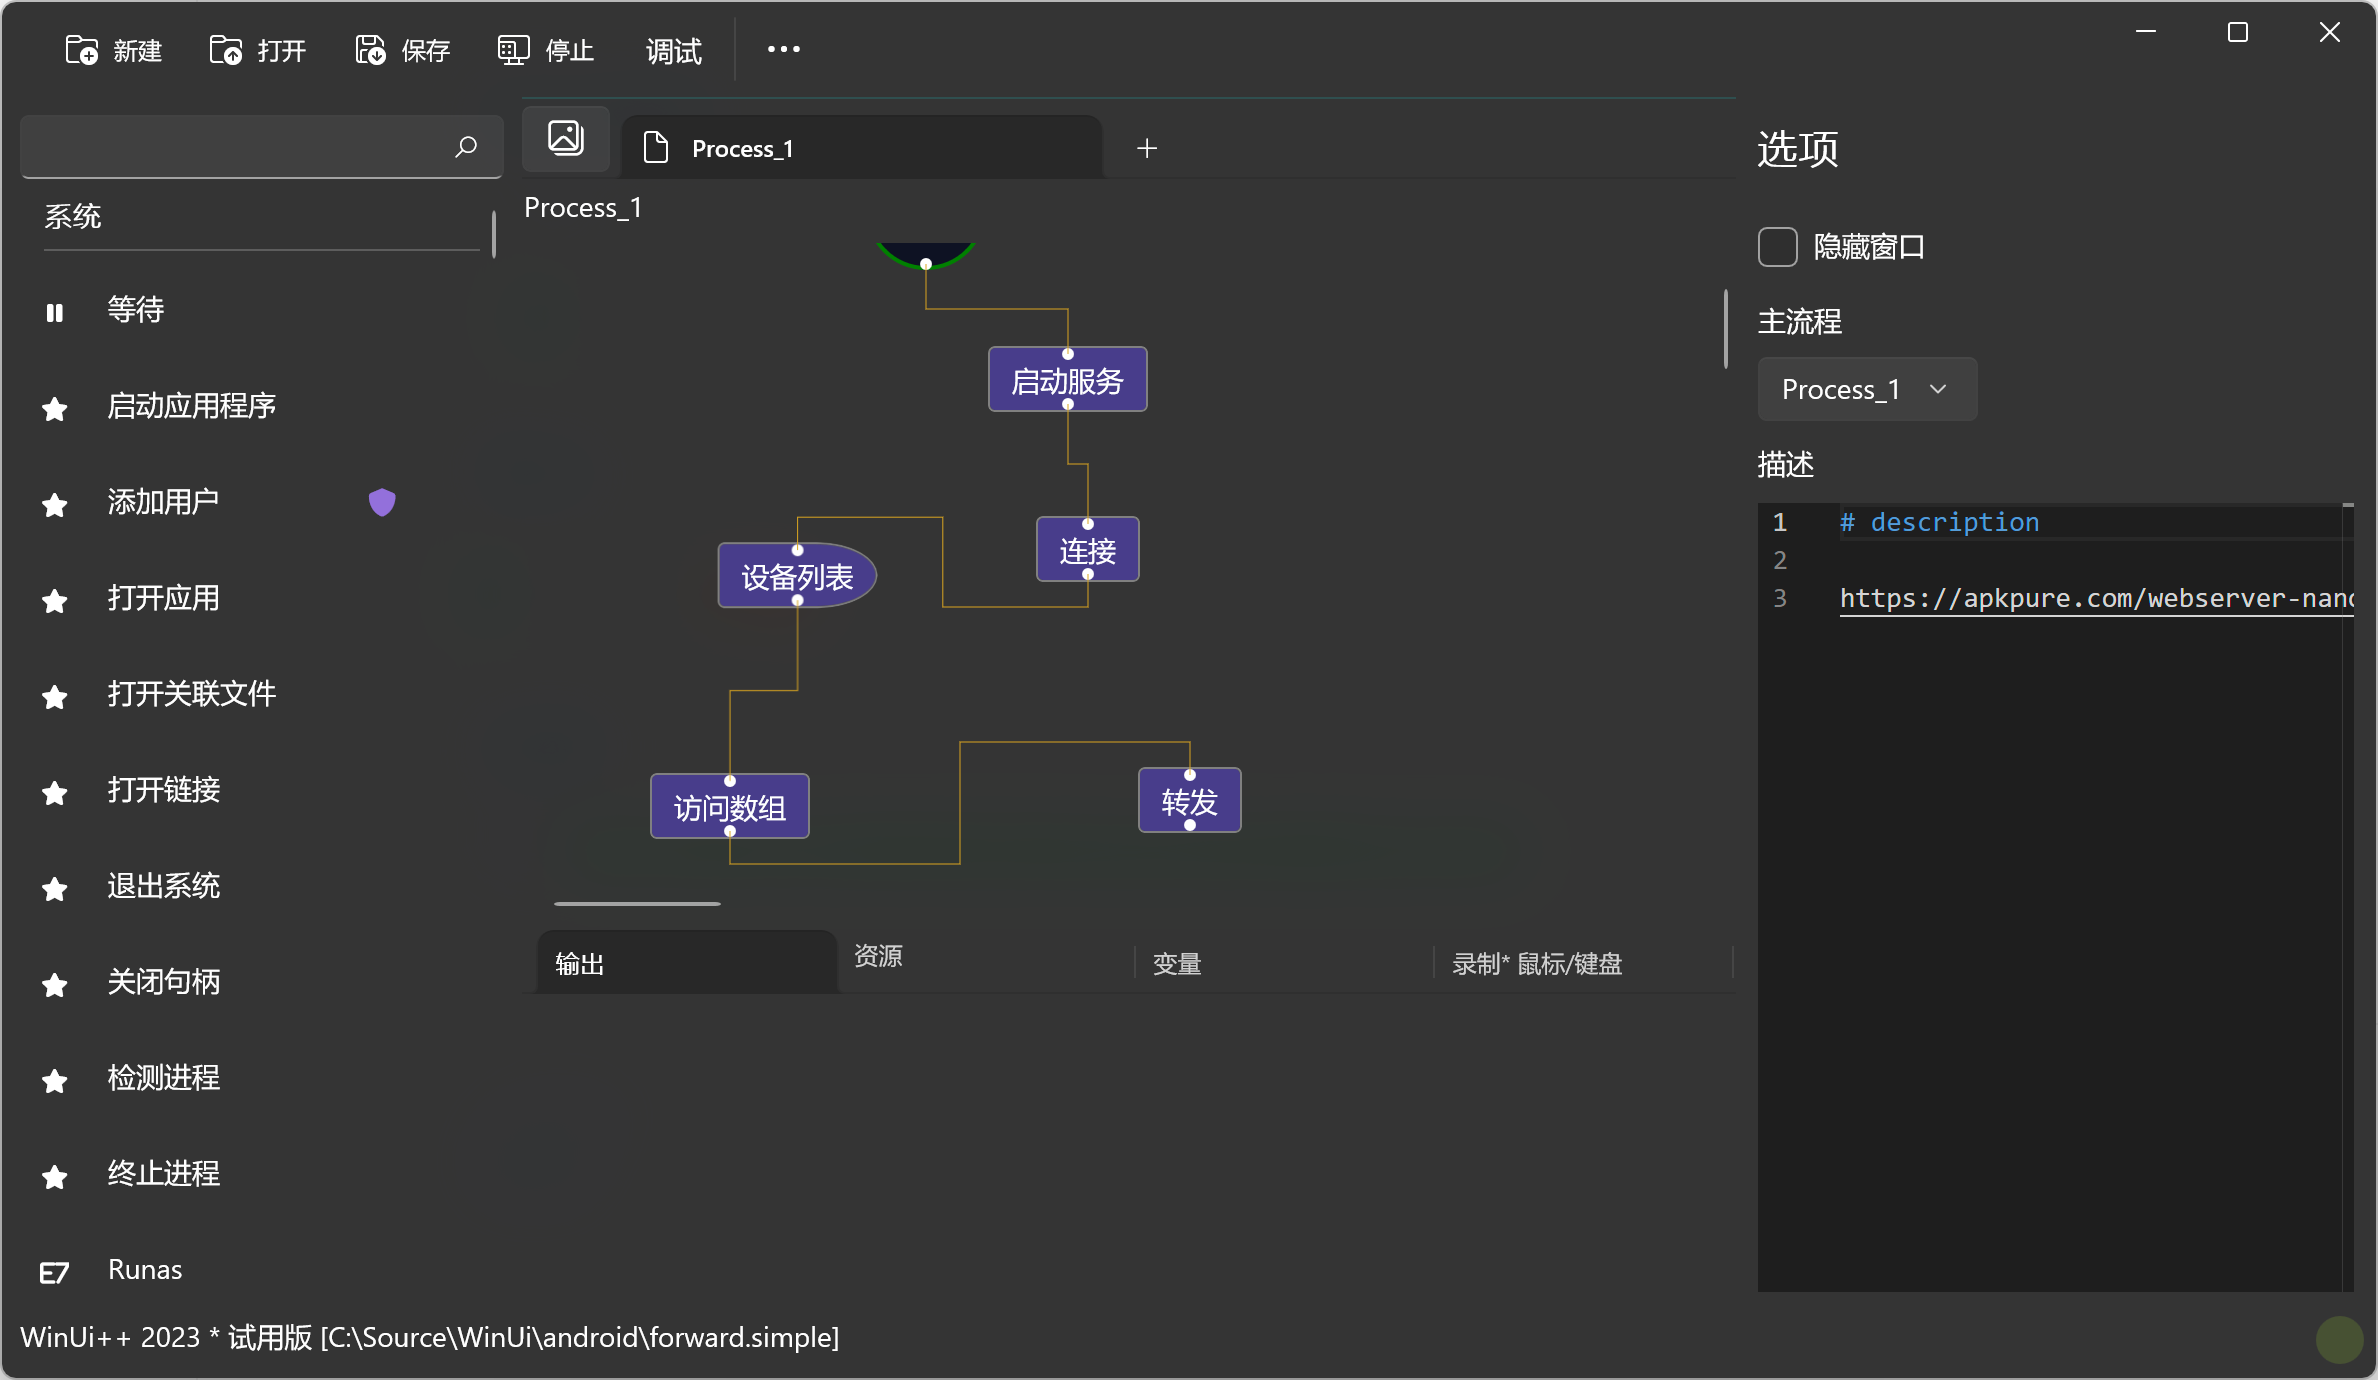The image size is (2378, 1380).
Task: Click the Open (打开) file icon
Action: click(x=226, y=50)
